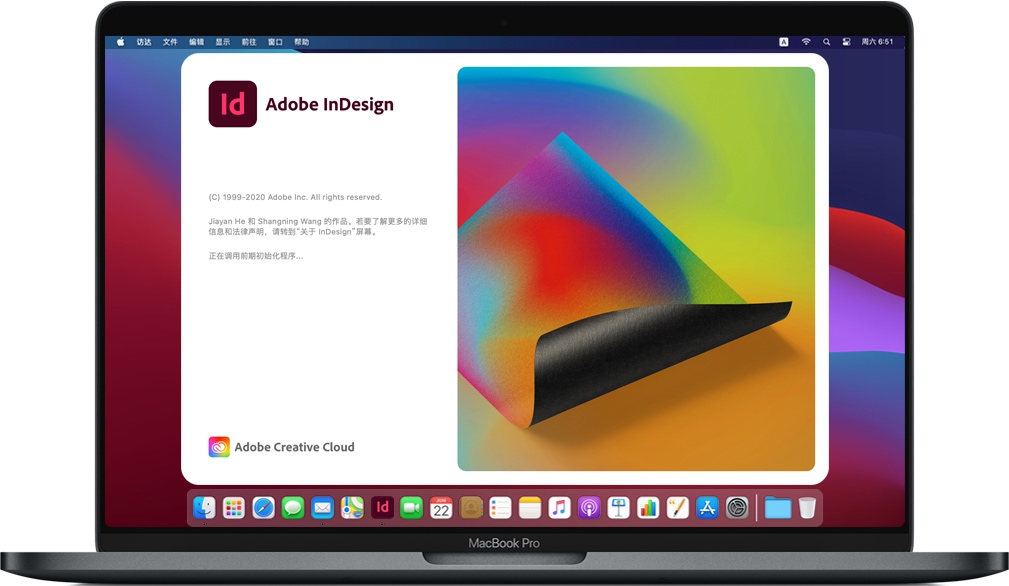Open Launchpad in the Dock

[234, 508]
